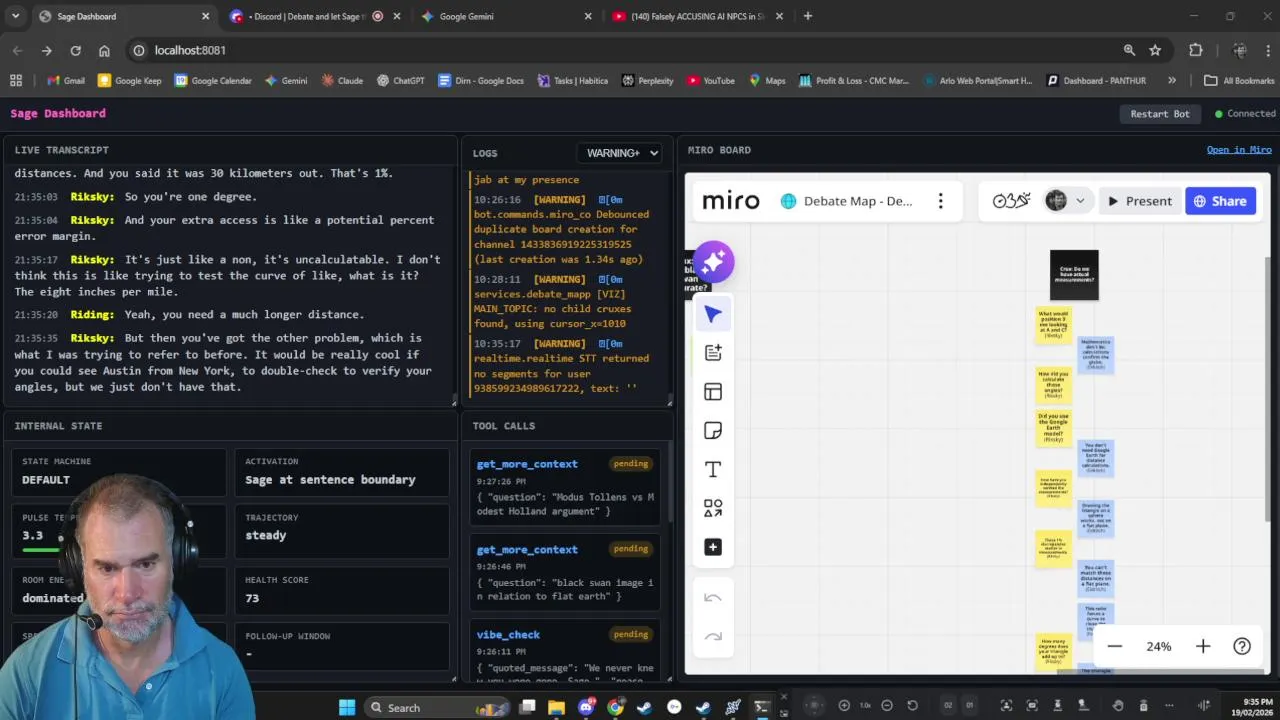Zoom in the Miro board
1280x720 pixels.
(1203, 646)
